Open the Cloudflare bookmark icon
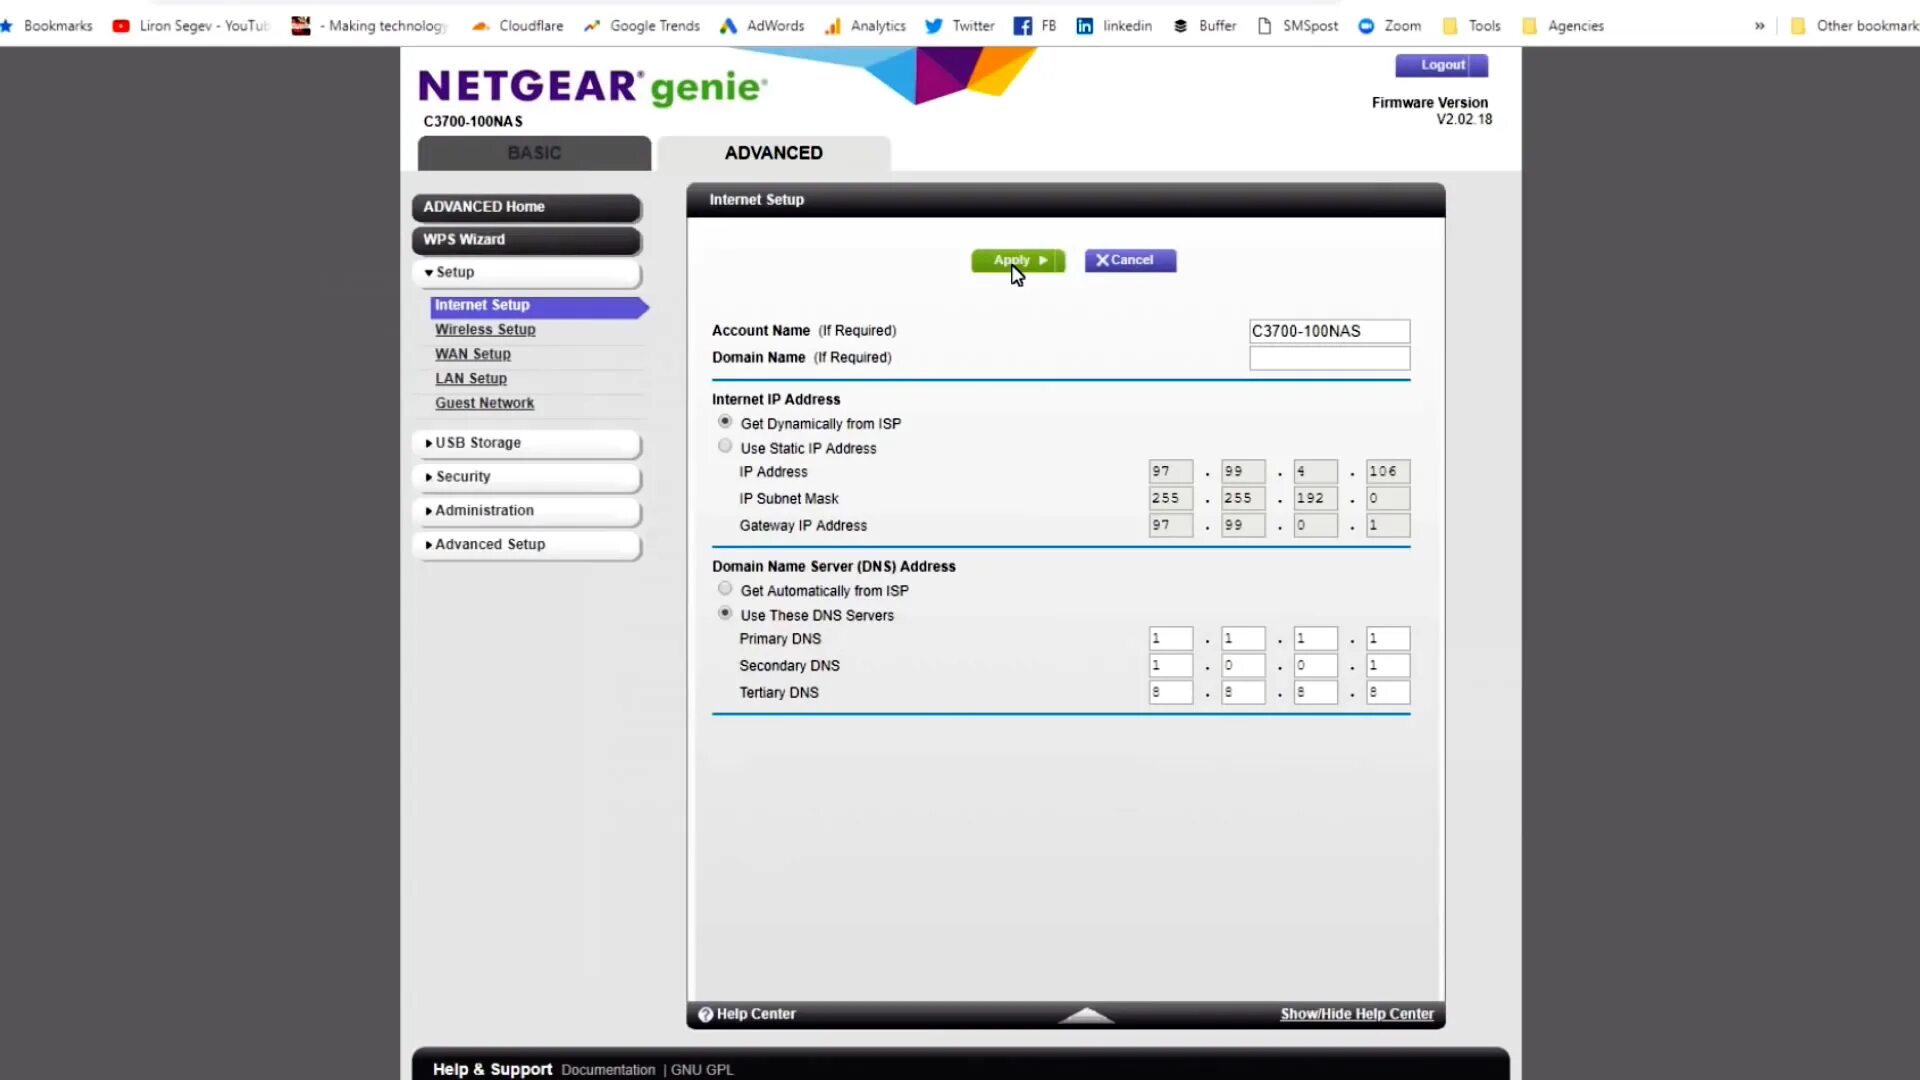Viewport: 1920px width, 1080px height. 481,26
